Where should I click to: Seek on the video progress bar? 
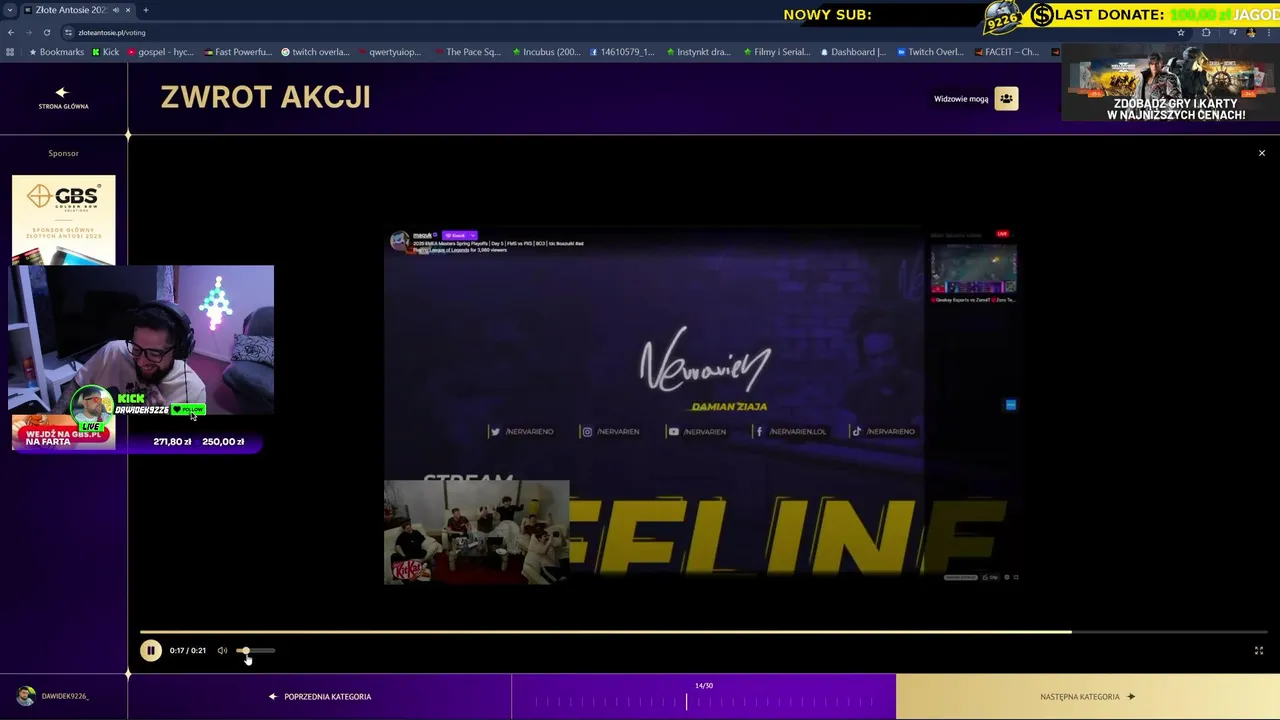(703, 632)
